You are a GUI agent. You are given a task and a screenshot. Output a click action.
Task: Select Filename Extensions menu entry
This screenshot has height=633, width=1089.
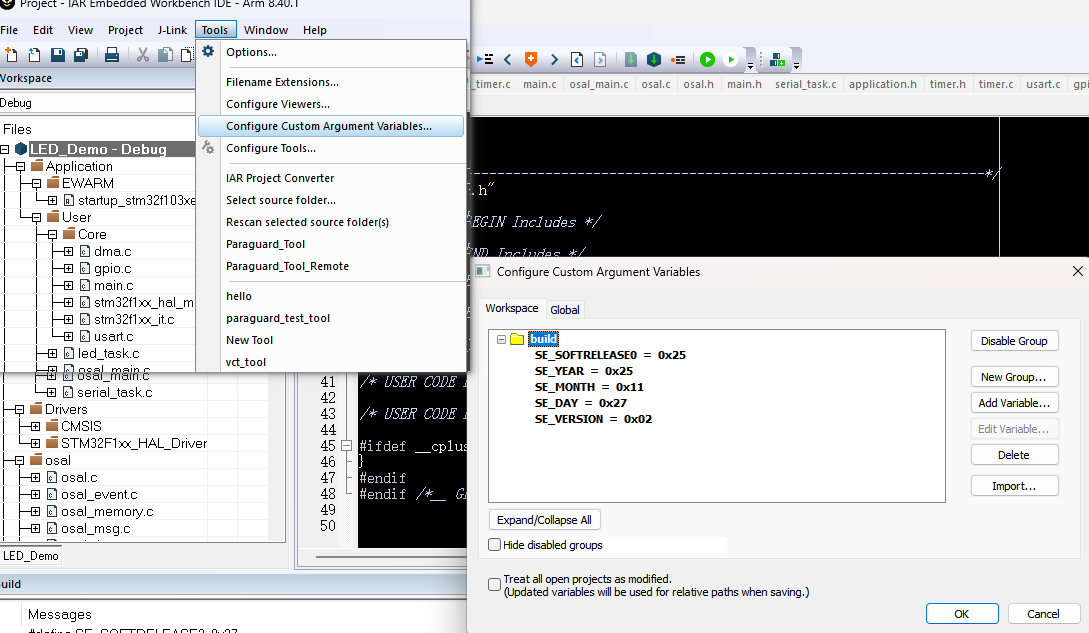pos(282,82)
